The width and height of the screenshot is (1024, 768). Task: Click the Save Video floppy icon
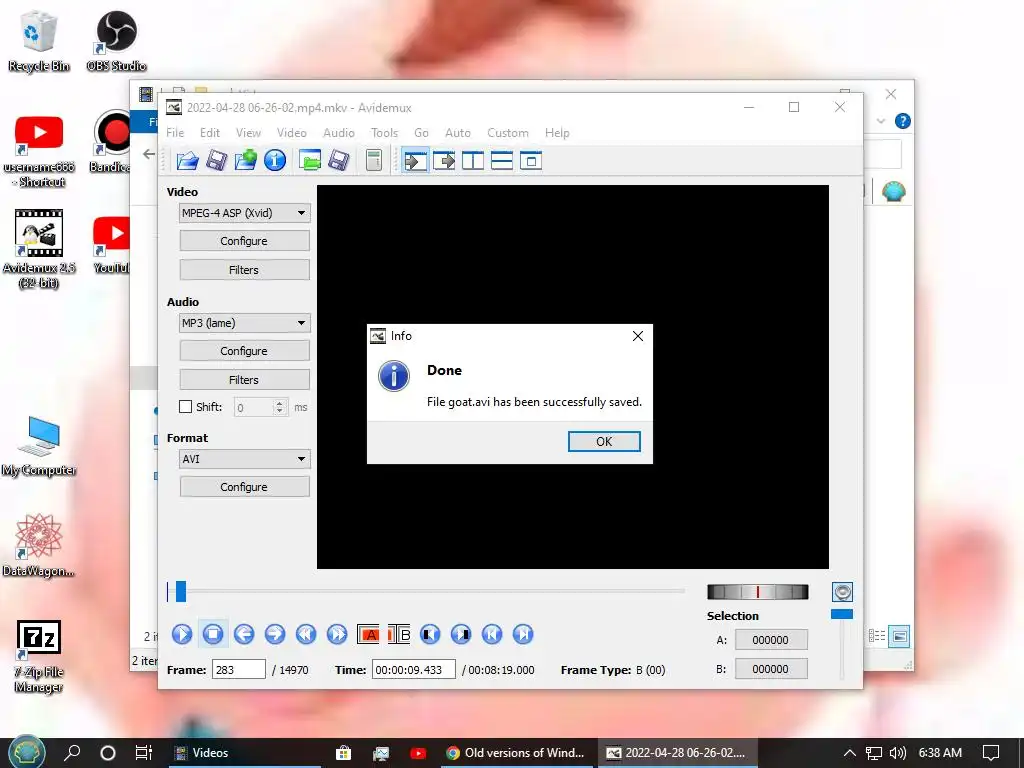point(216,160)
